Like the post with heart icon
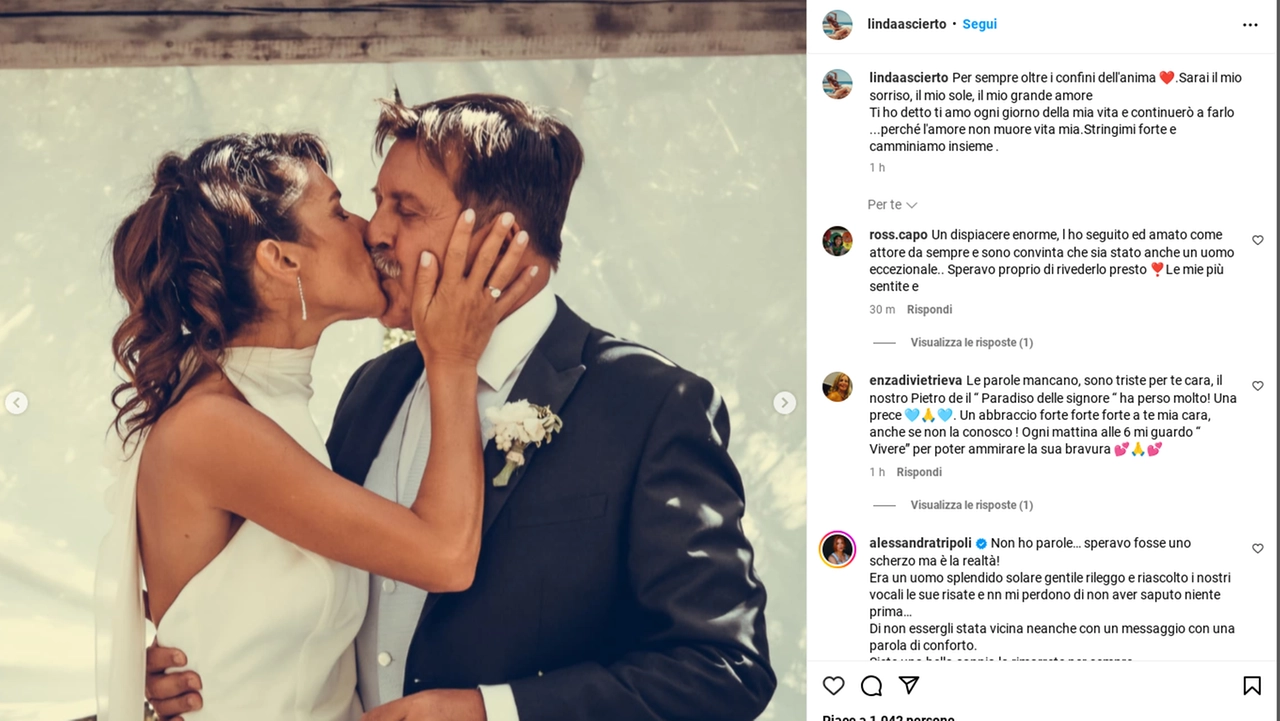 [833, 685]
